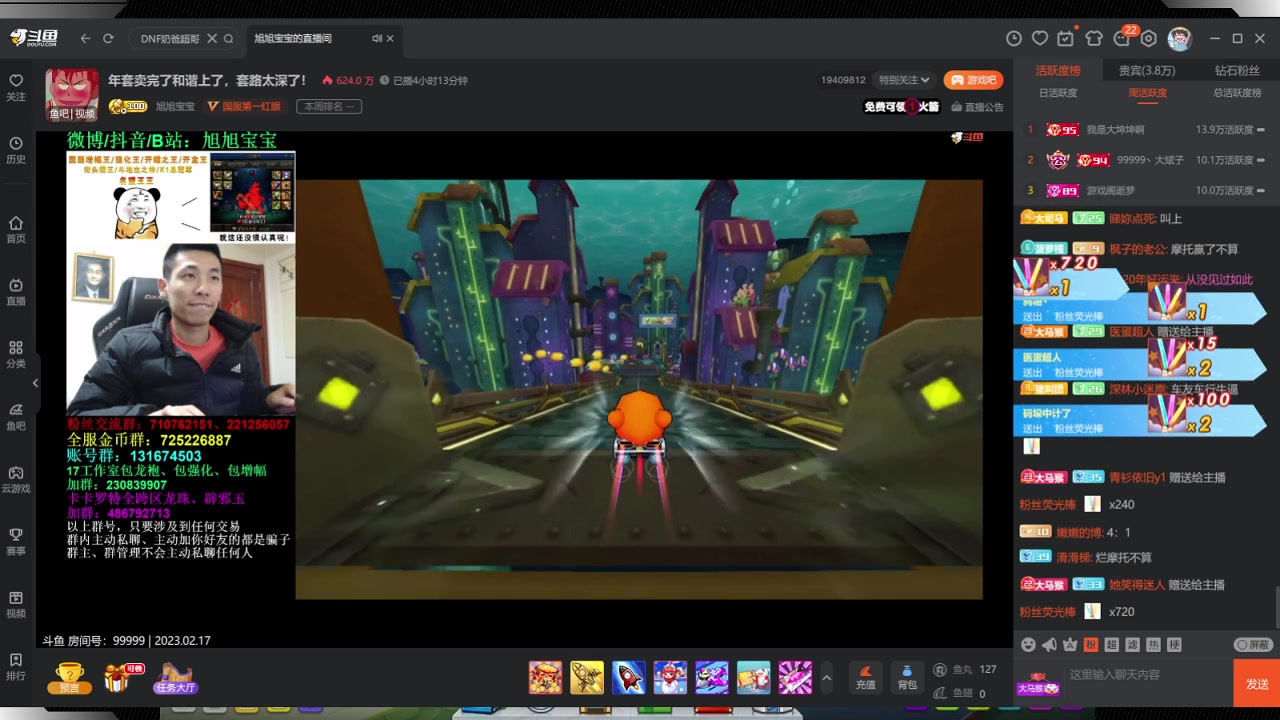Open the 国服第一红眼 badge
The height and width of the screenshot is (720, 1280).
[x=244, y=106]
